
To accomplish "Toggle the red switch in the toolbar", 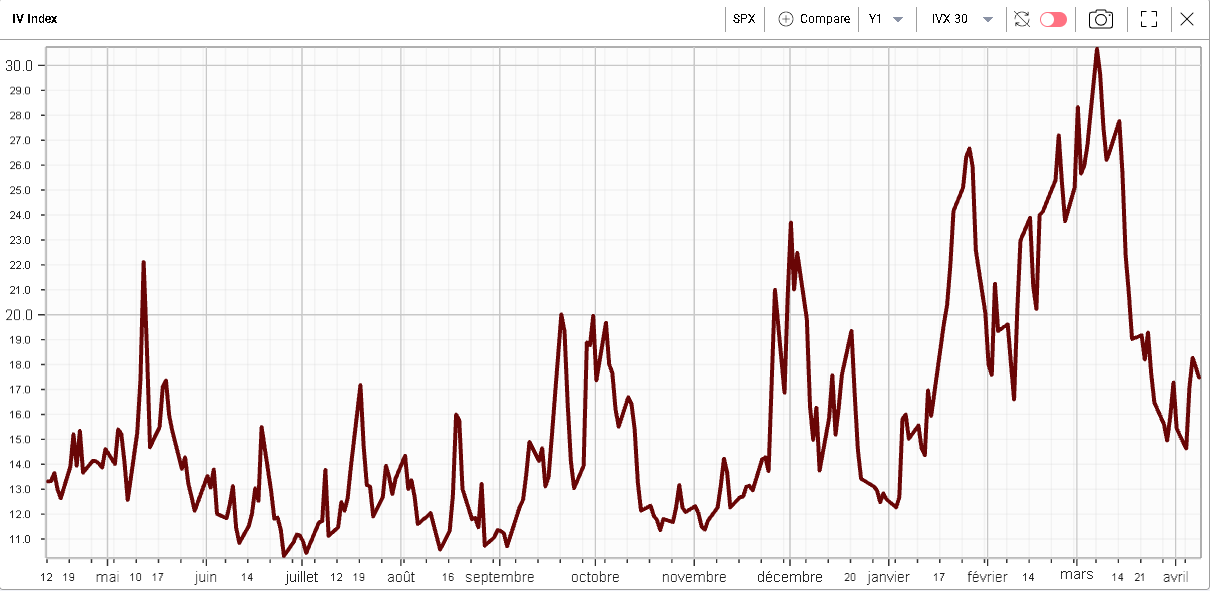I will 1053,19.
